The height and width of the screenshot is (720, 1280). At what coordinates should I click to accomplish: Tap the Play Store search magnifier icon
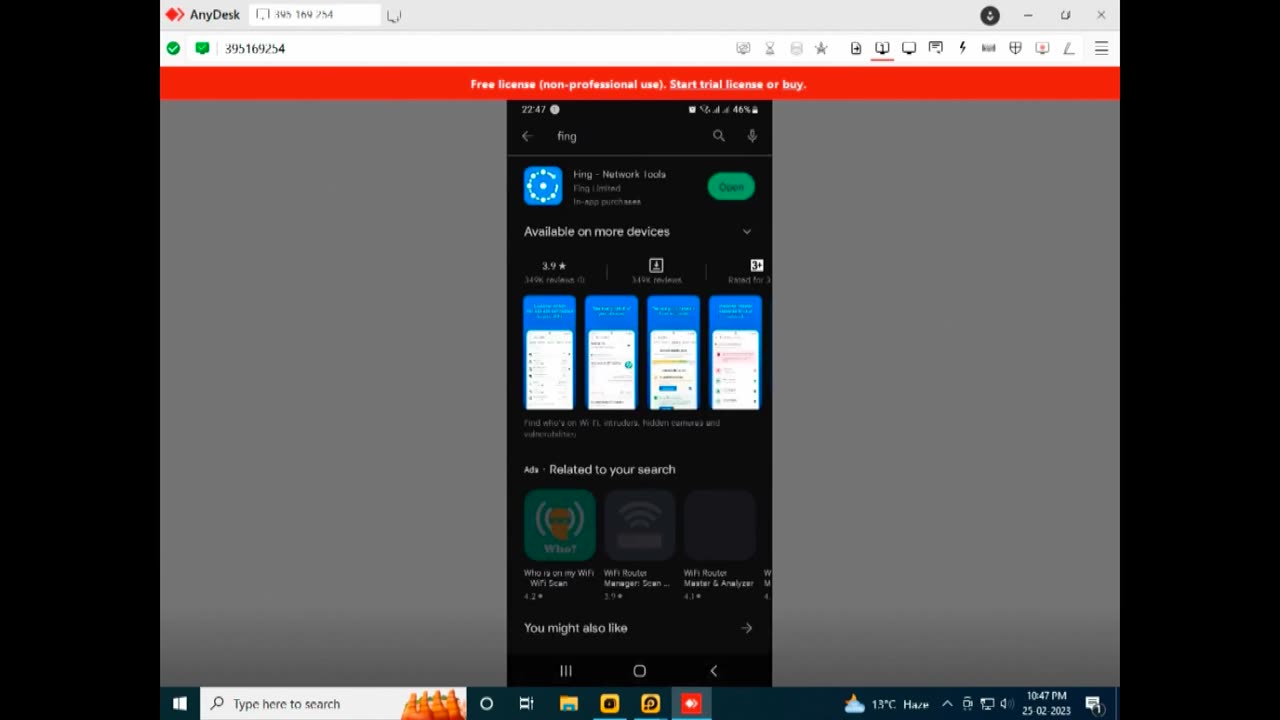coord(718,136)
